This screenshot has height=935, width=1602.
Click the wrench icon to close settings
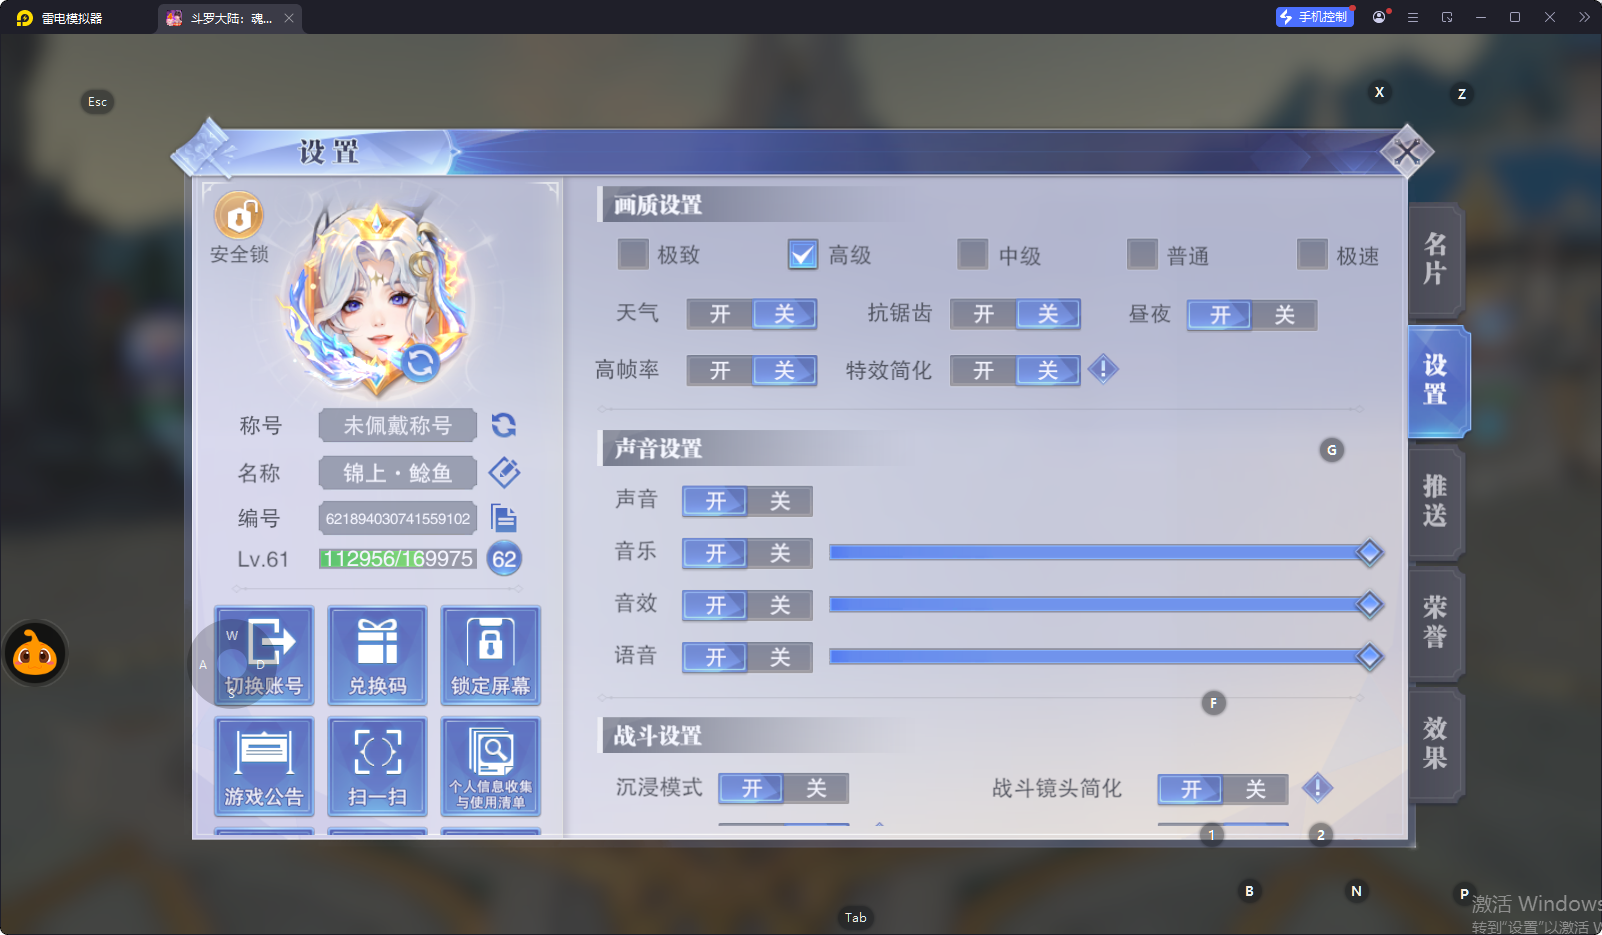coord(1408,150)
